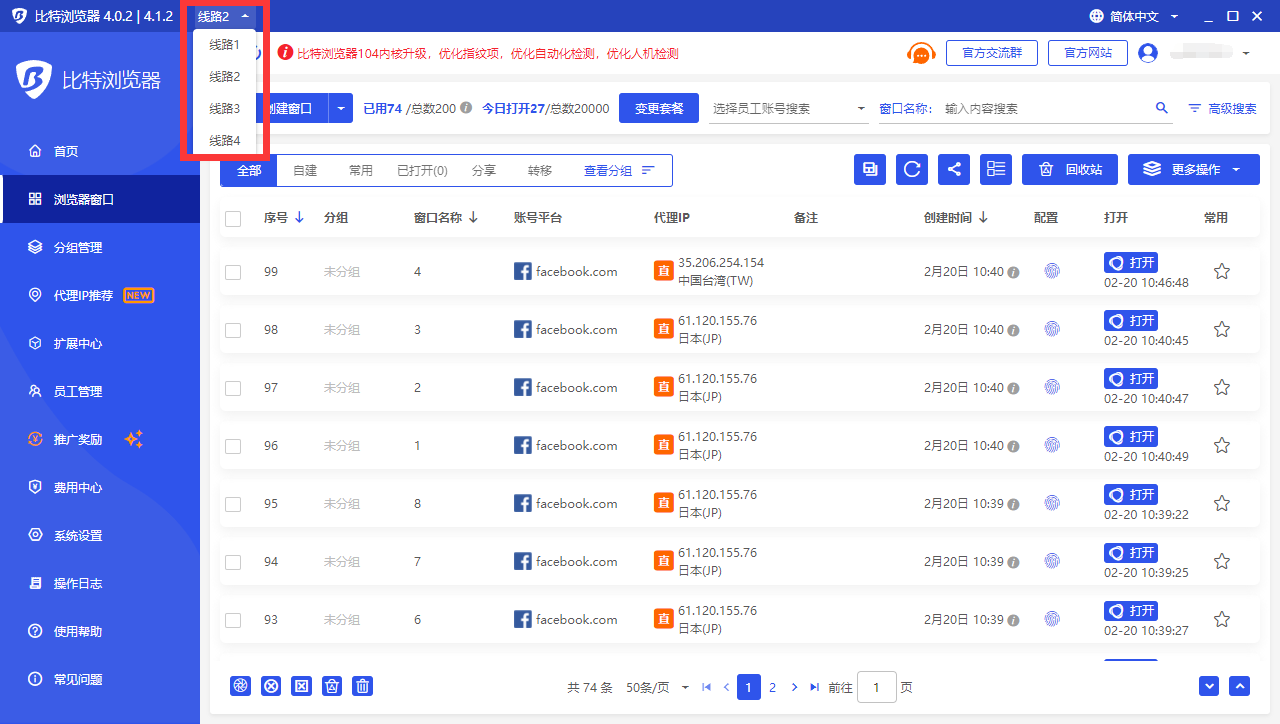1280x724 pixels.
Task: Open the 选择员工账号搜索 dropdown
Action: coord(789,108)
